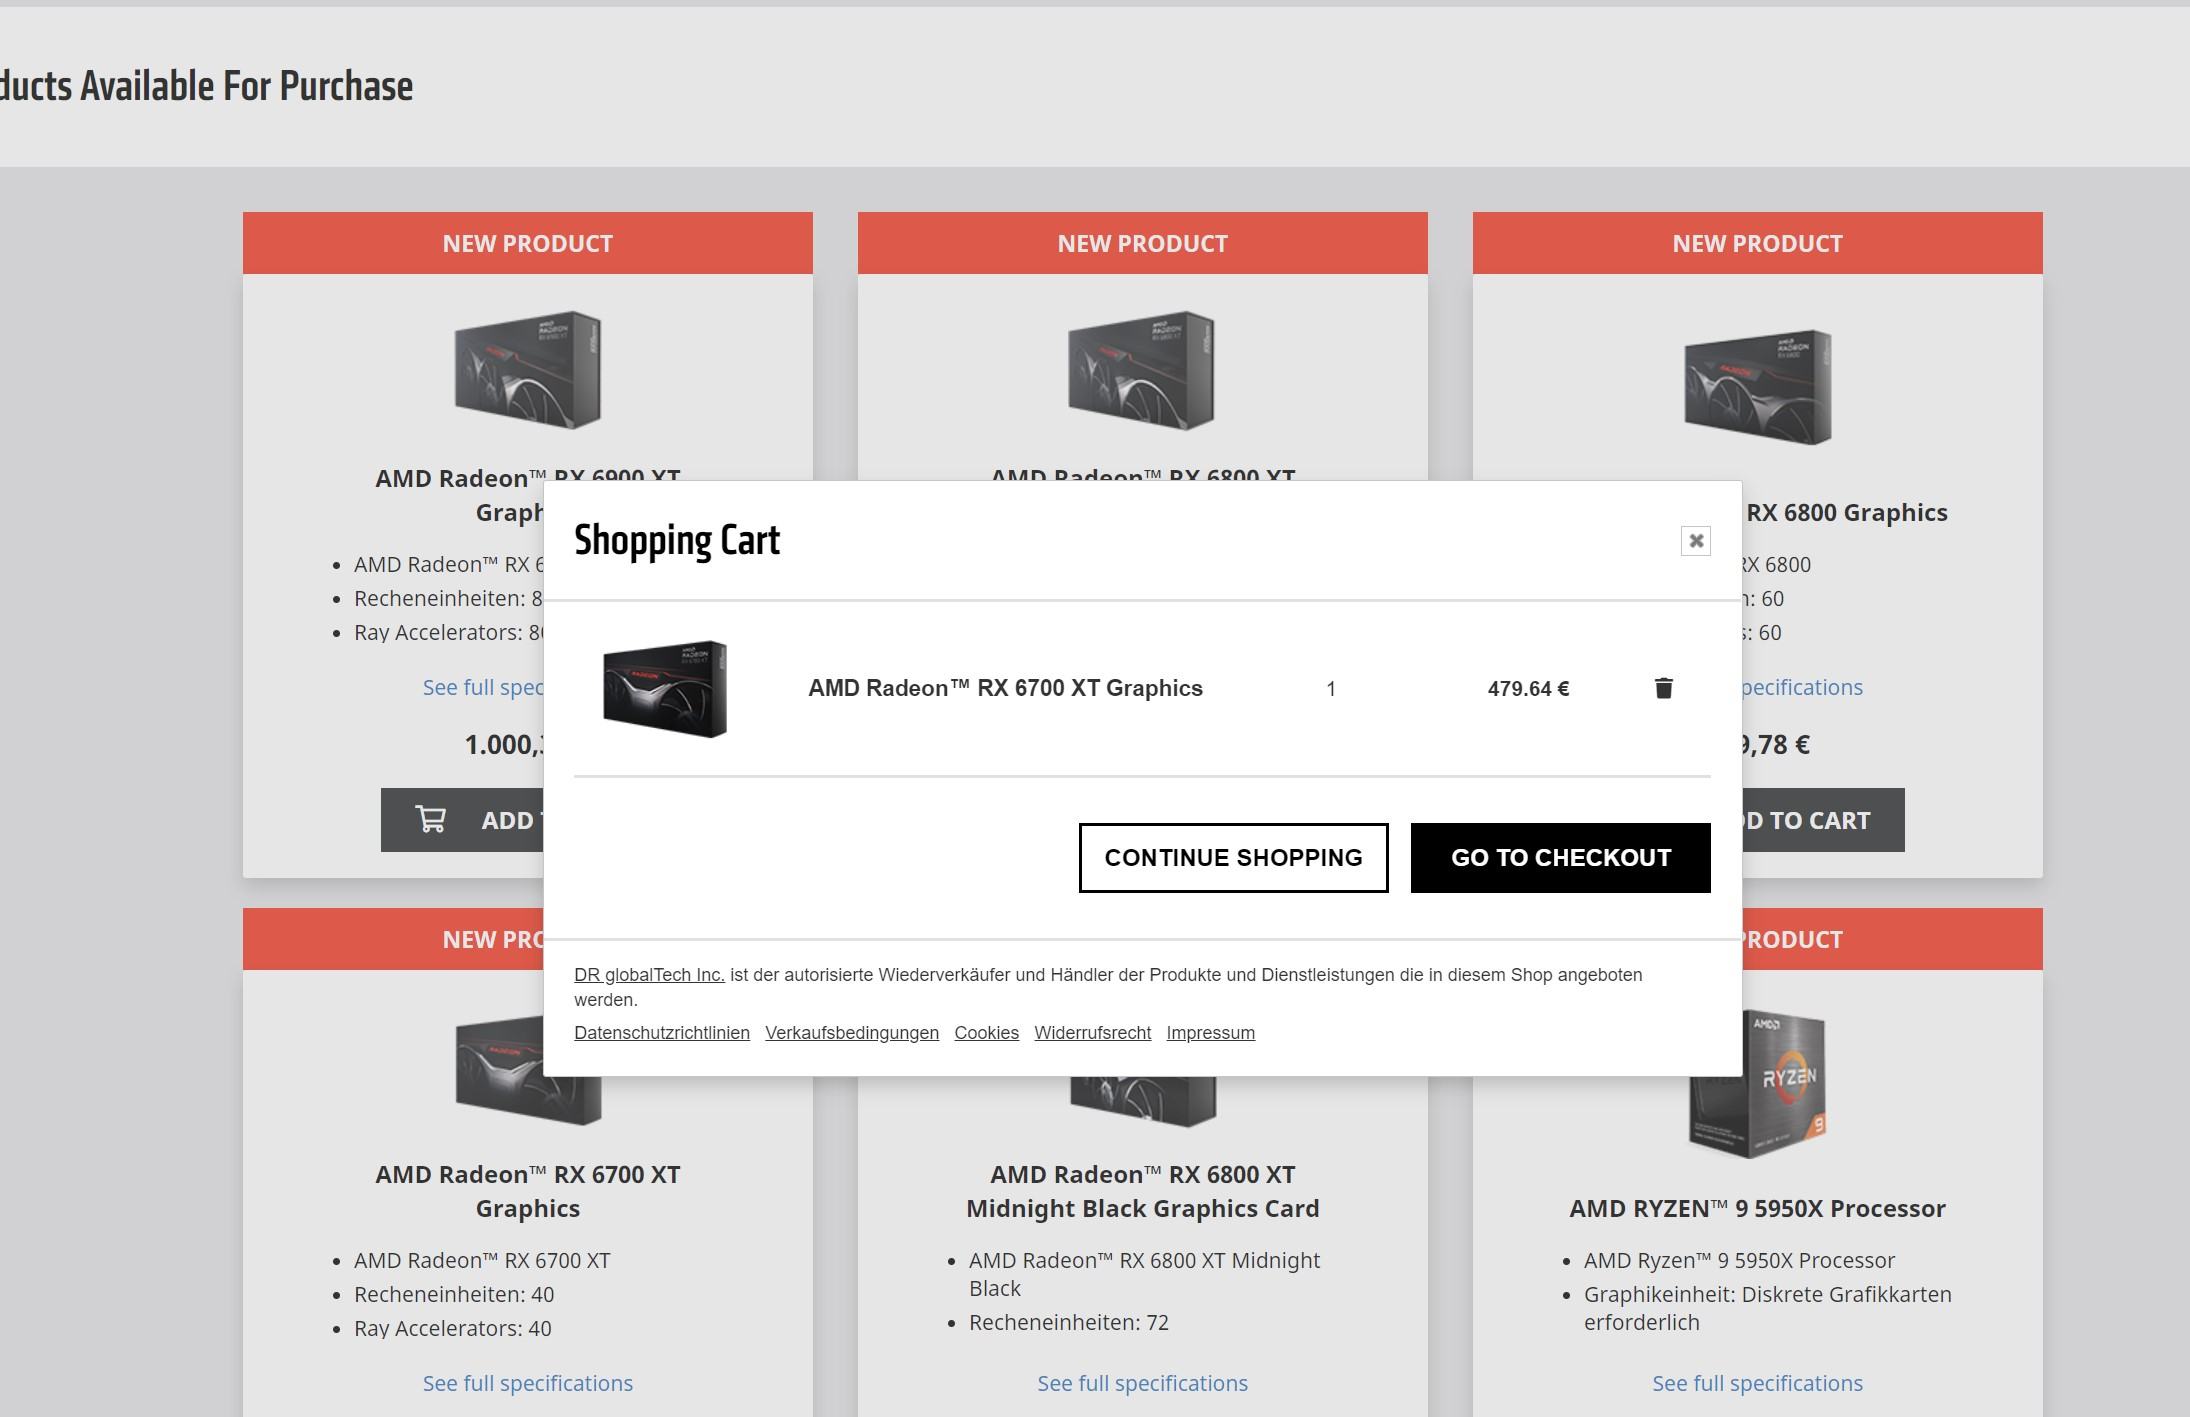Choose Continue Shopping

pos(1233,858)
